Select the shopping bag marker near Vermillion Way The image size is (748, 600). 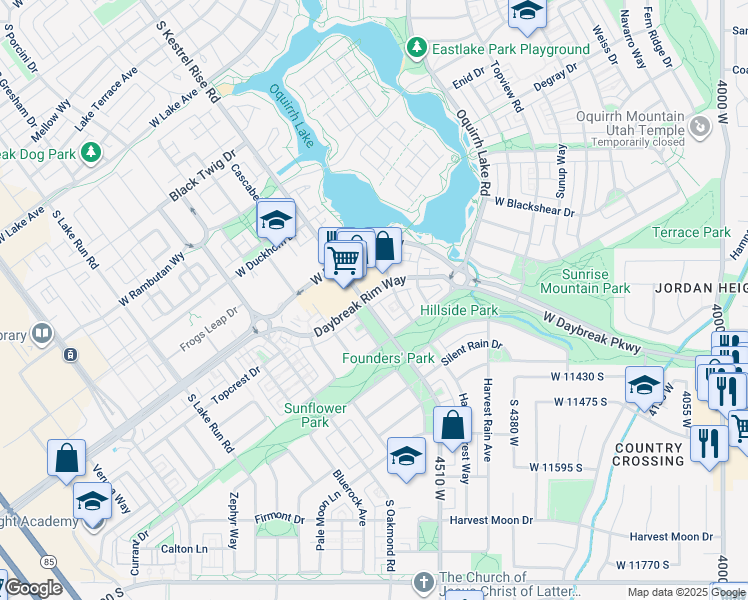(66, 459)
